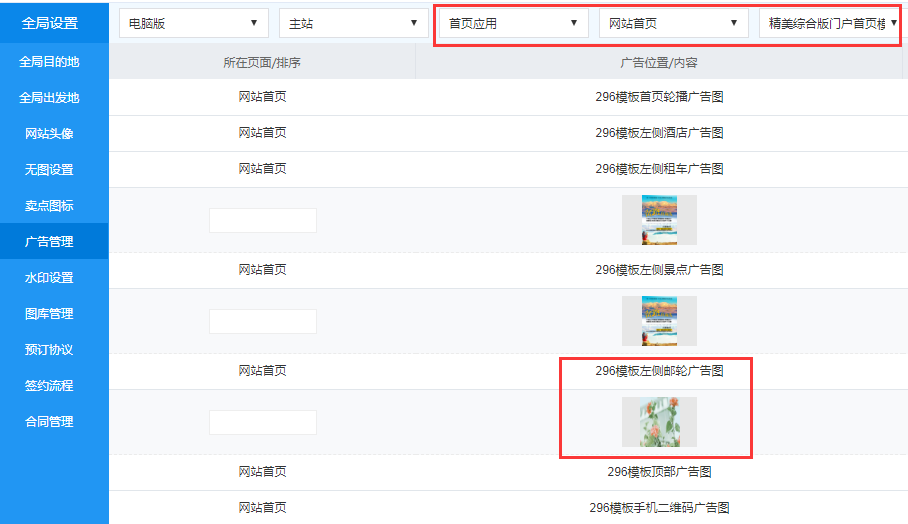
Task: Expand the 网站首页 page dropdown
Action: tap(673, 23)
